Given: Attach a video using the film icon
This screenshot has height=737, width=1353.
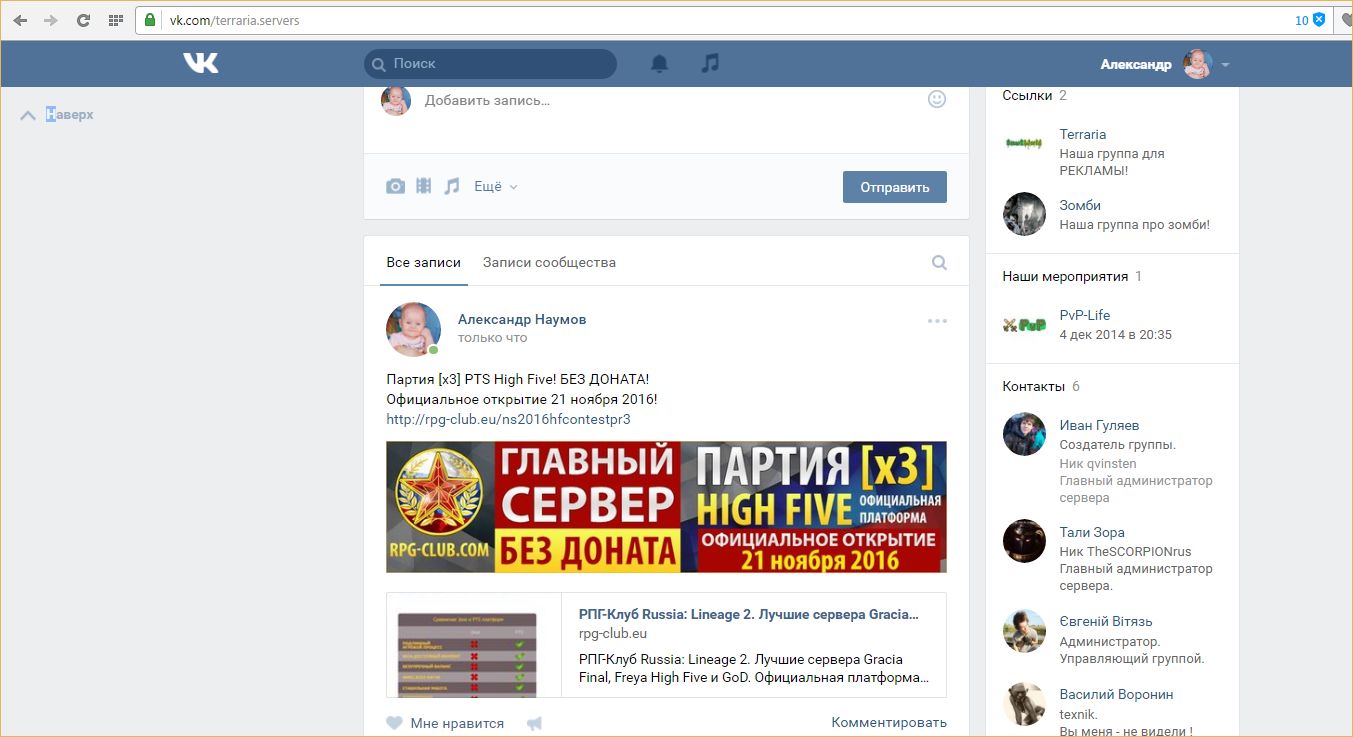Looking at the screenshot, I should coord(424,186).
